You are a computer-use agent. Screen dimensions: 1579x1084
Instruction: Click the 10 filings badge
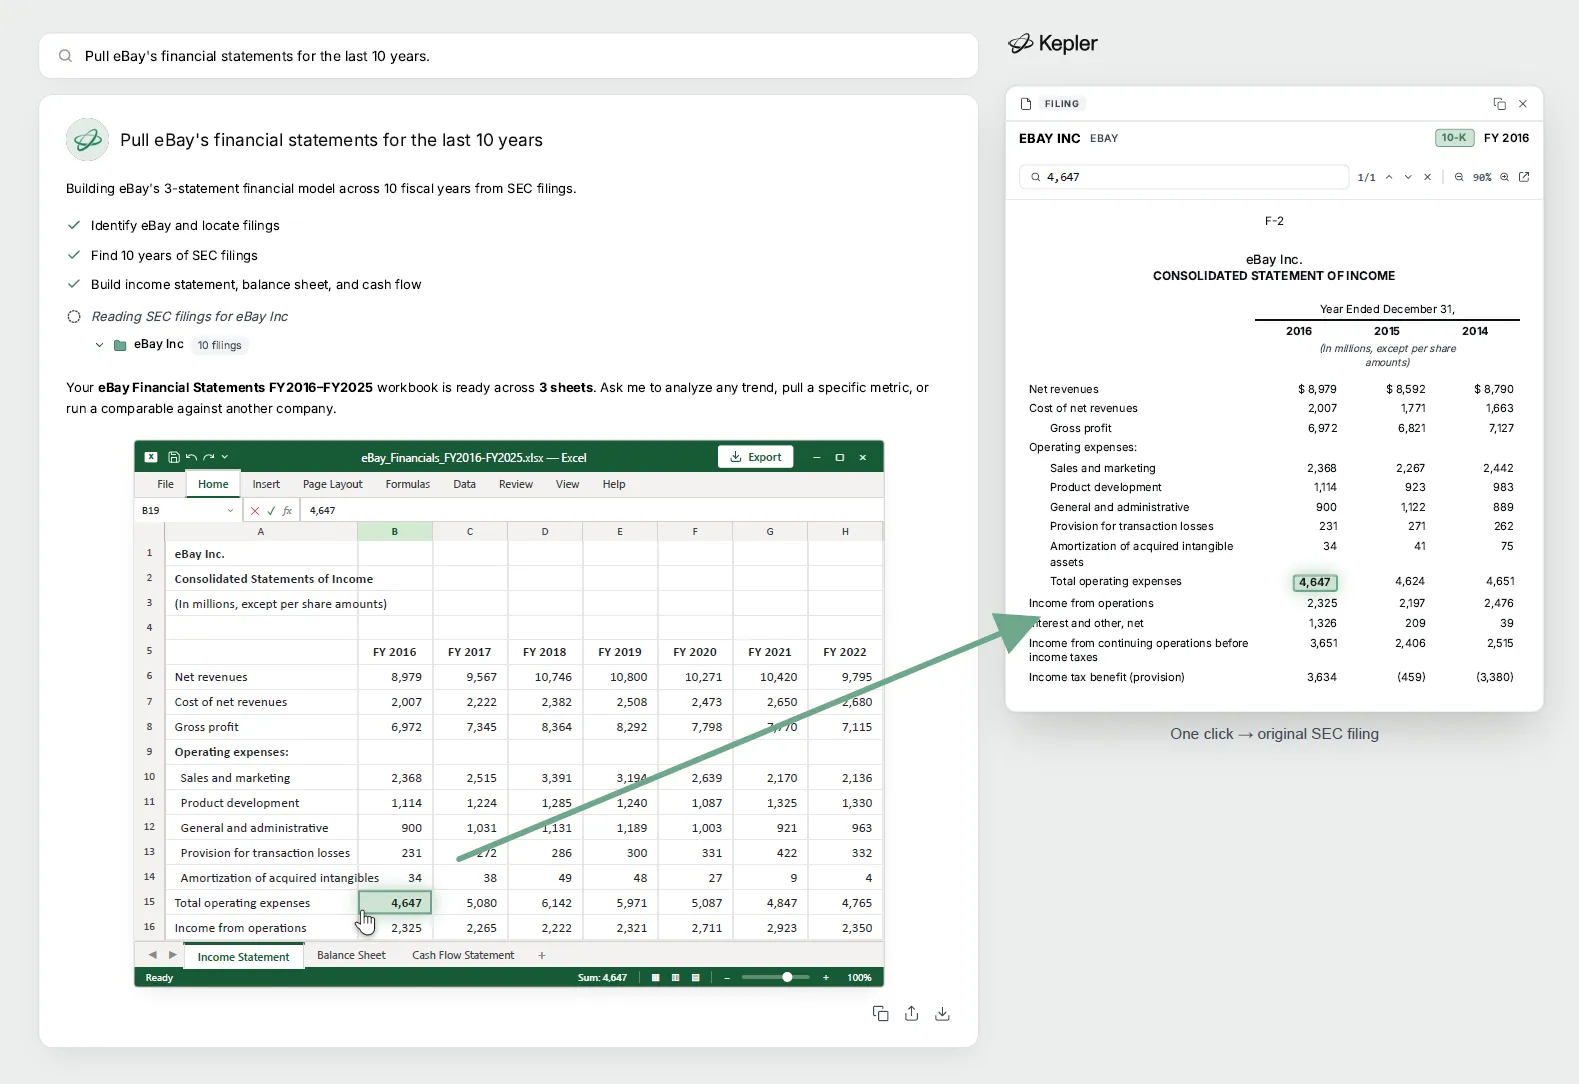point(219,345)
